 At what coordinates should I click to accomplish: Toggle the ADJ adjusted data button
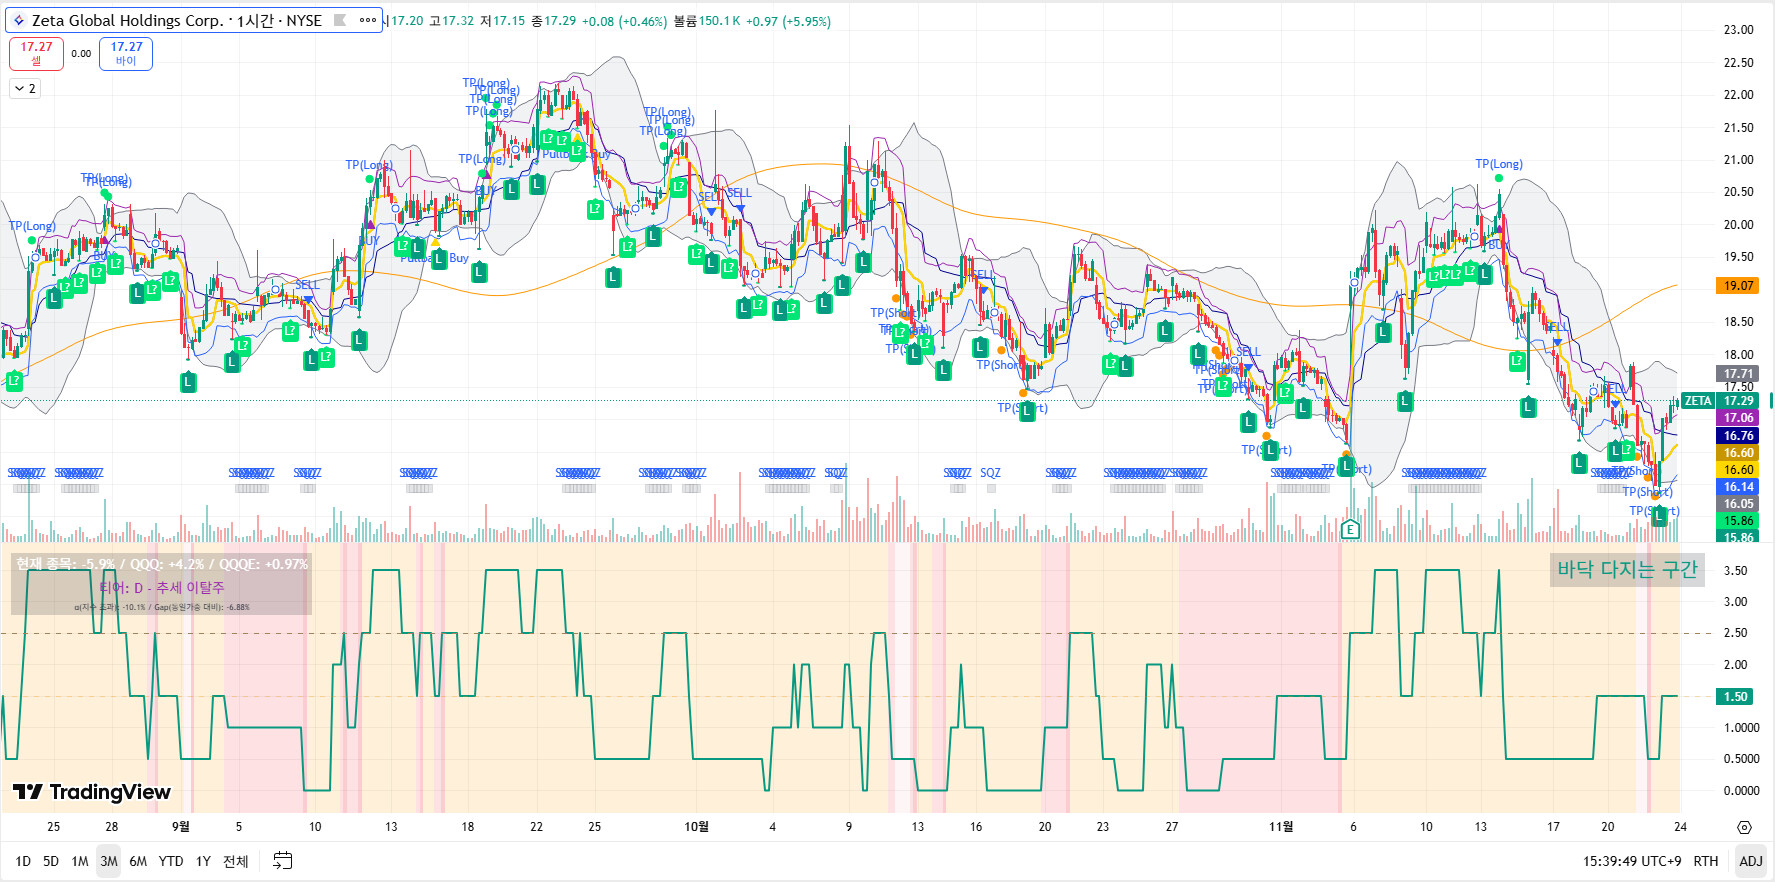[x=1750, y=861]
